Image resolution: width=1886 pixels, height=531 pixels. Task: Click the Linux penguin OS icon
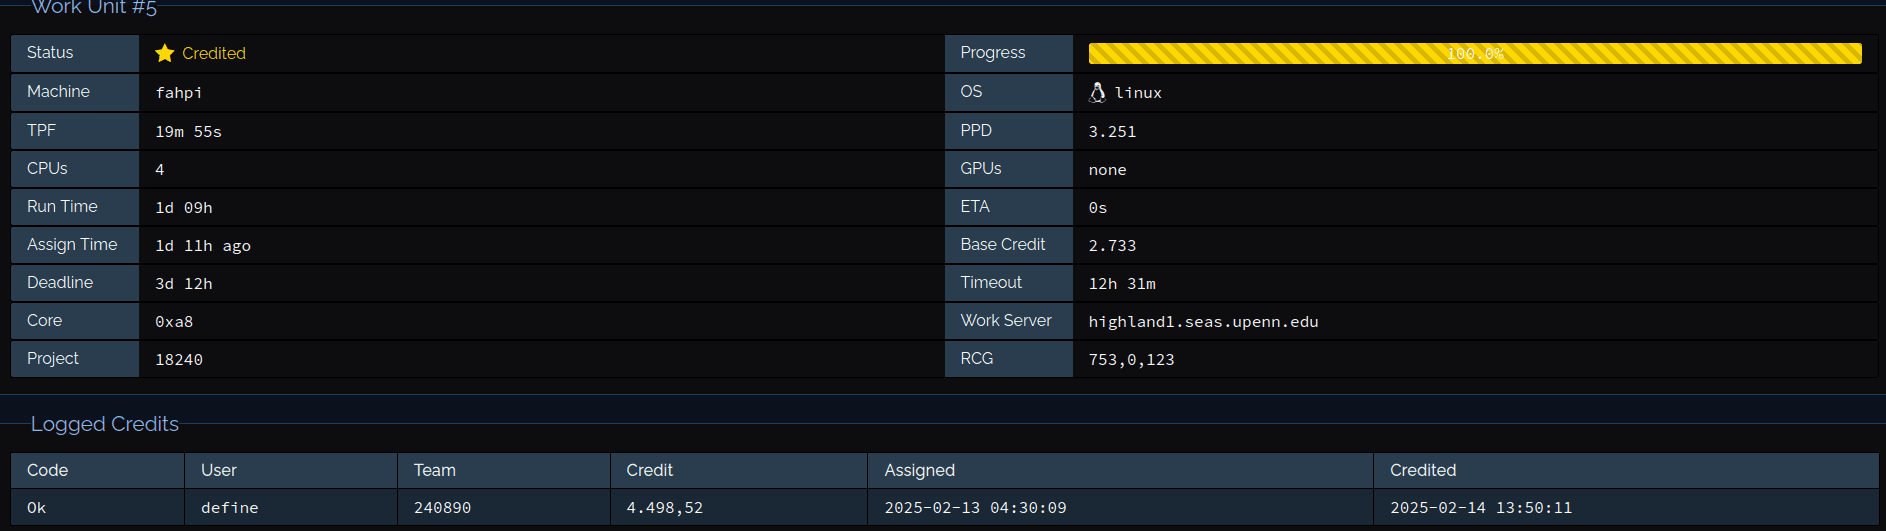pos(1097,92)
